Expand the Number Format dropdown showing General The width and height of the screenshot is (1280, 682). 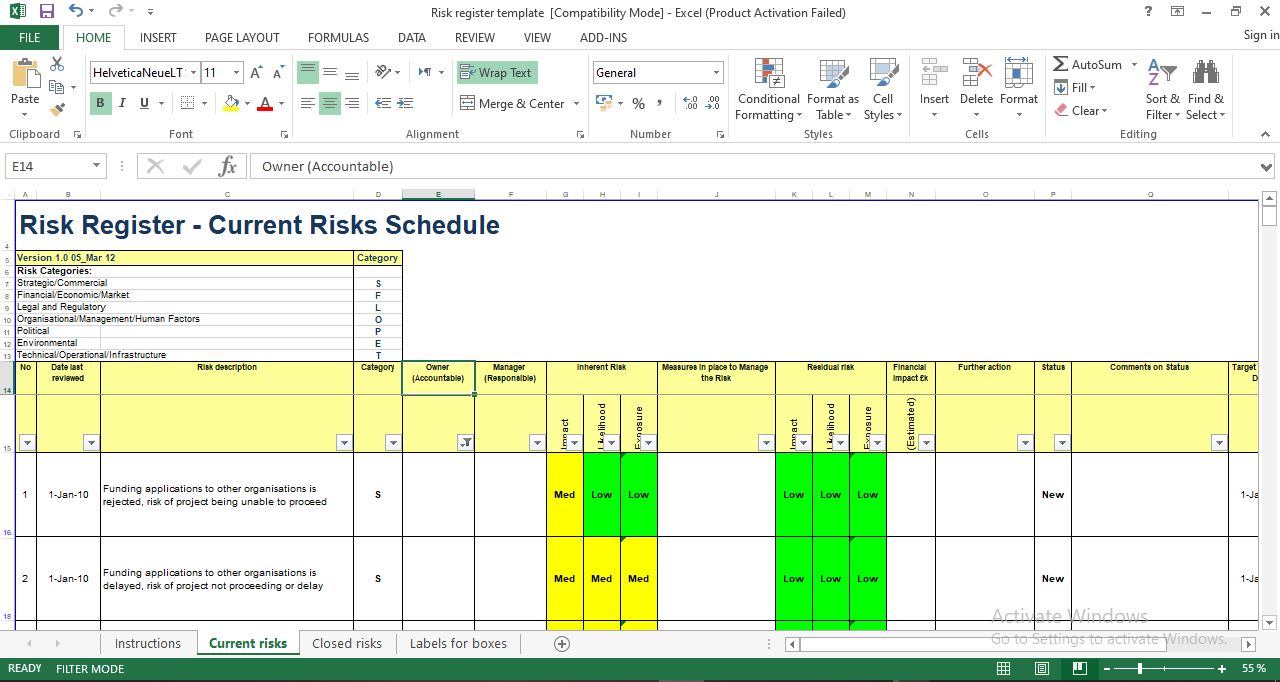717,72
